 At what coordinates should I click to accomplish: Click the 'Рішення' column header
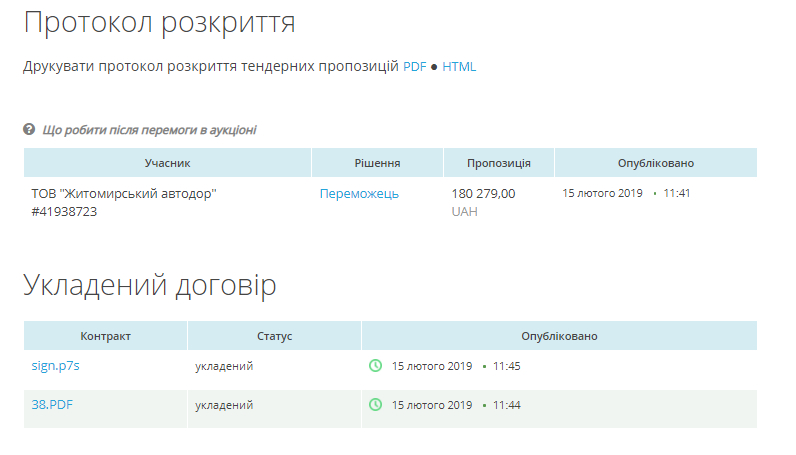[x=377, y=163]
